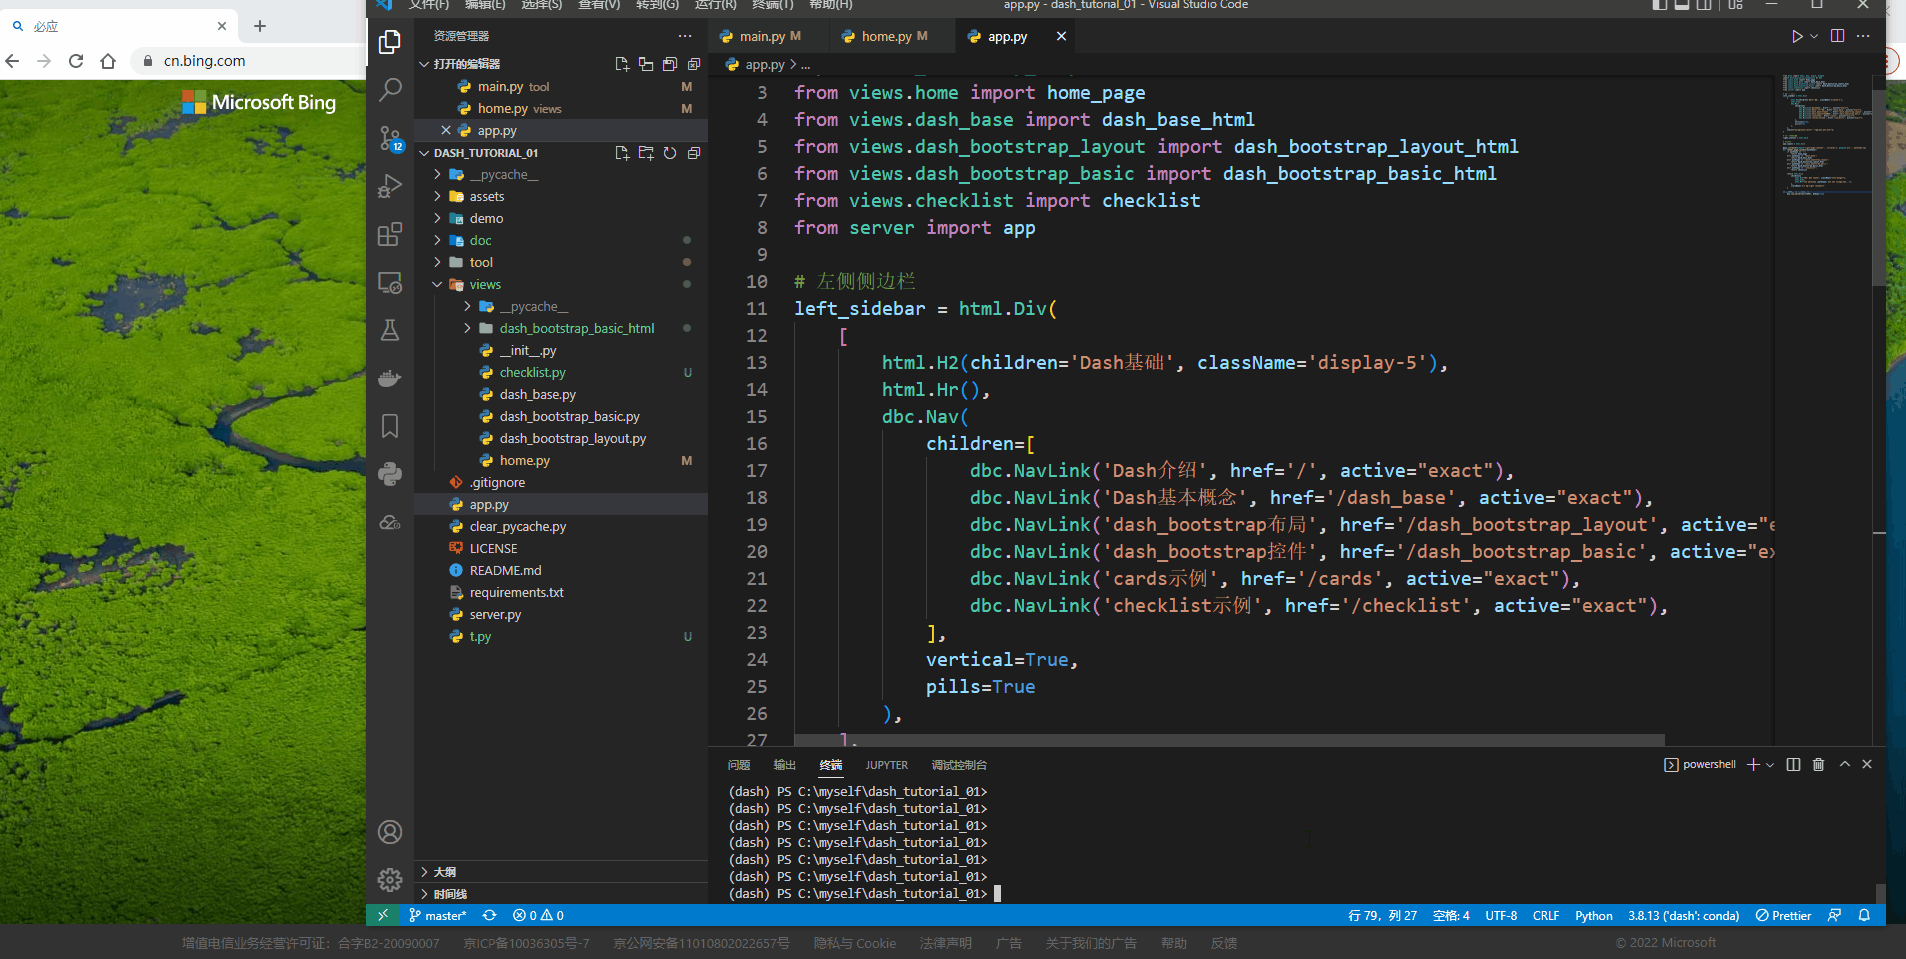Switch to JUPYTER panel tab
1906x959 pixels.
886,765
